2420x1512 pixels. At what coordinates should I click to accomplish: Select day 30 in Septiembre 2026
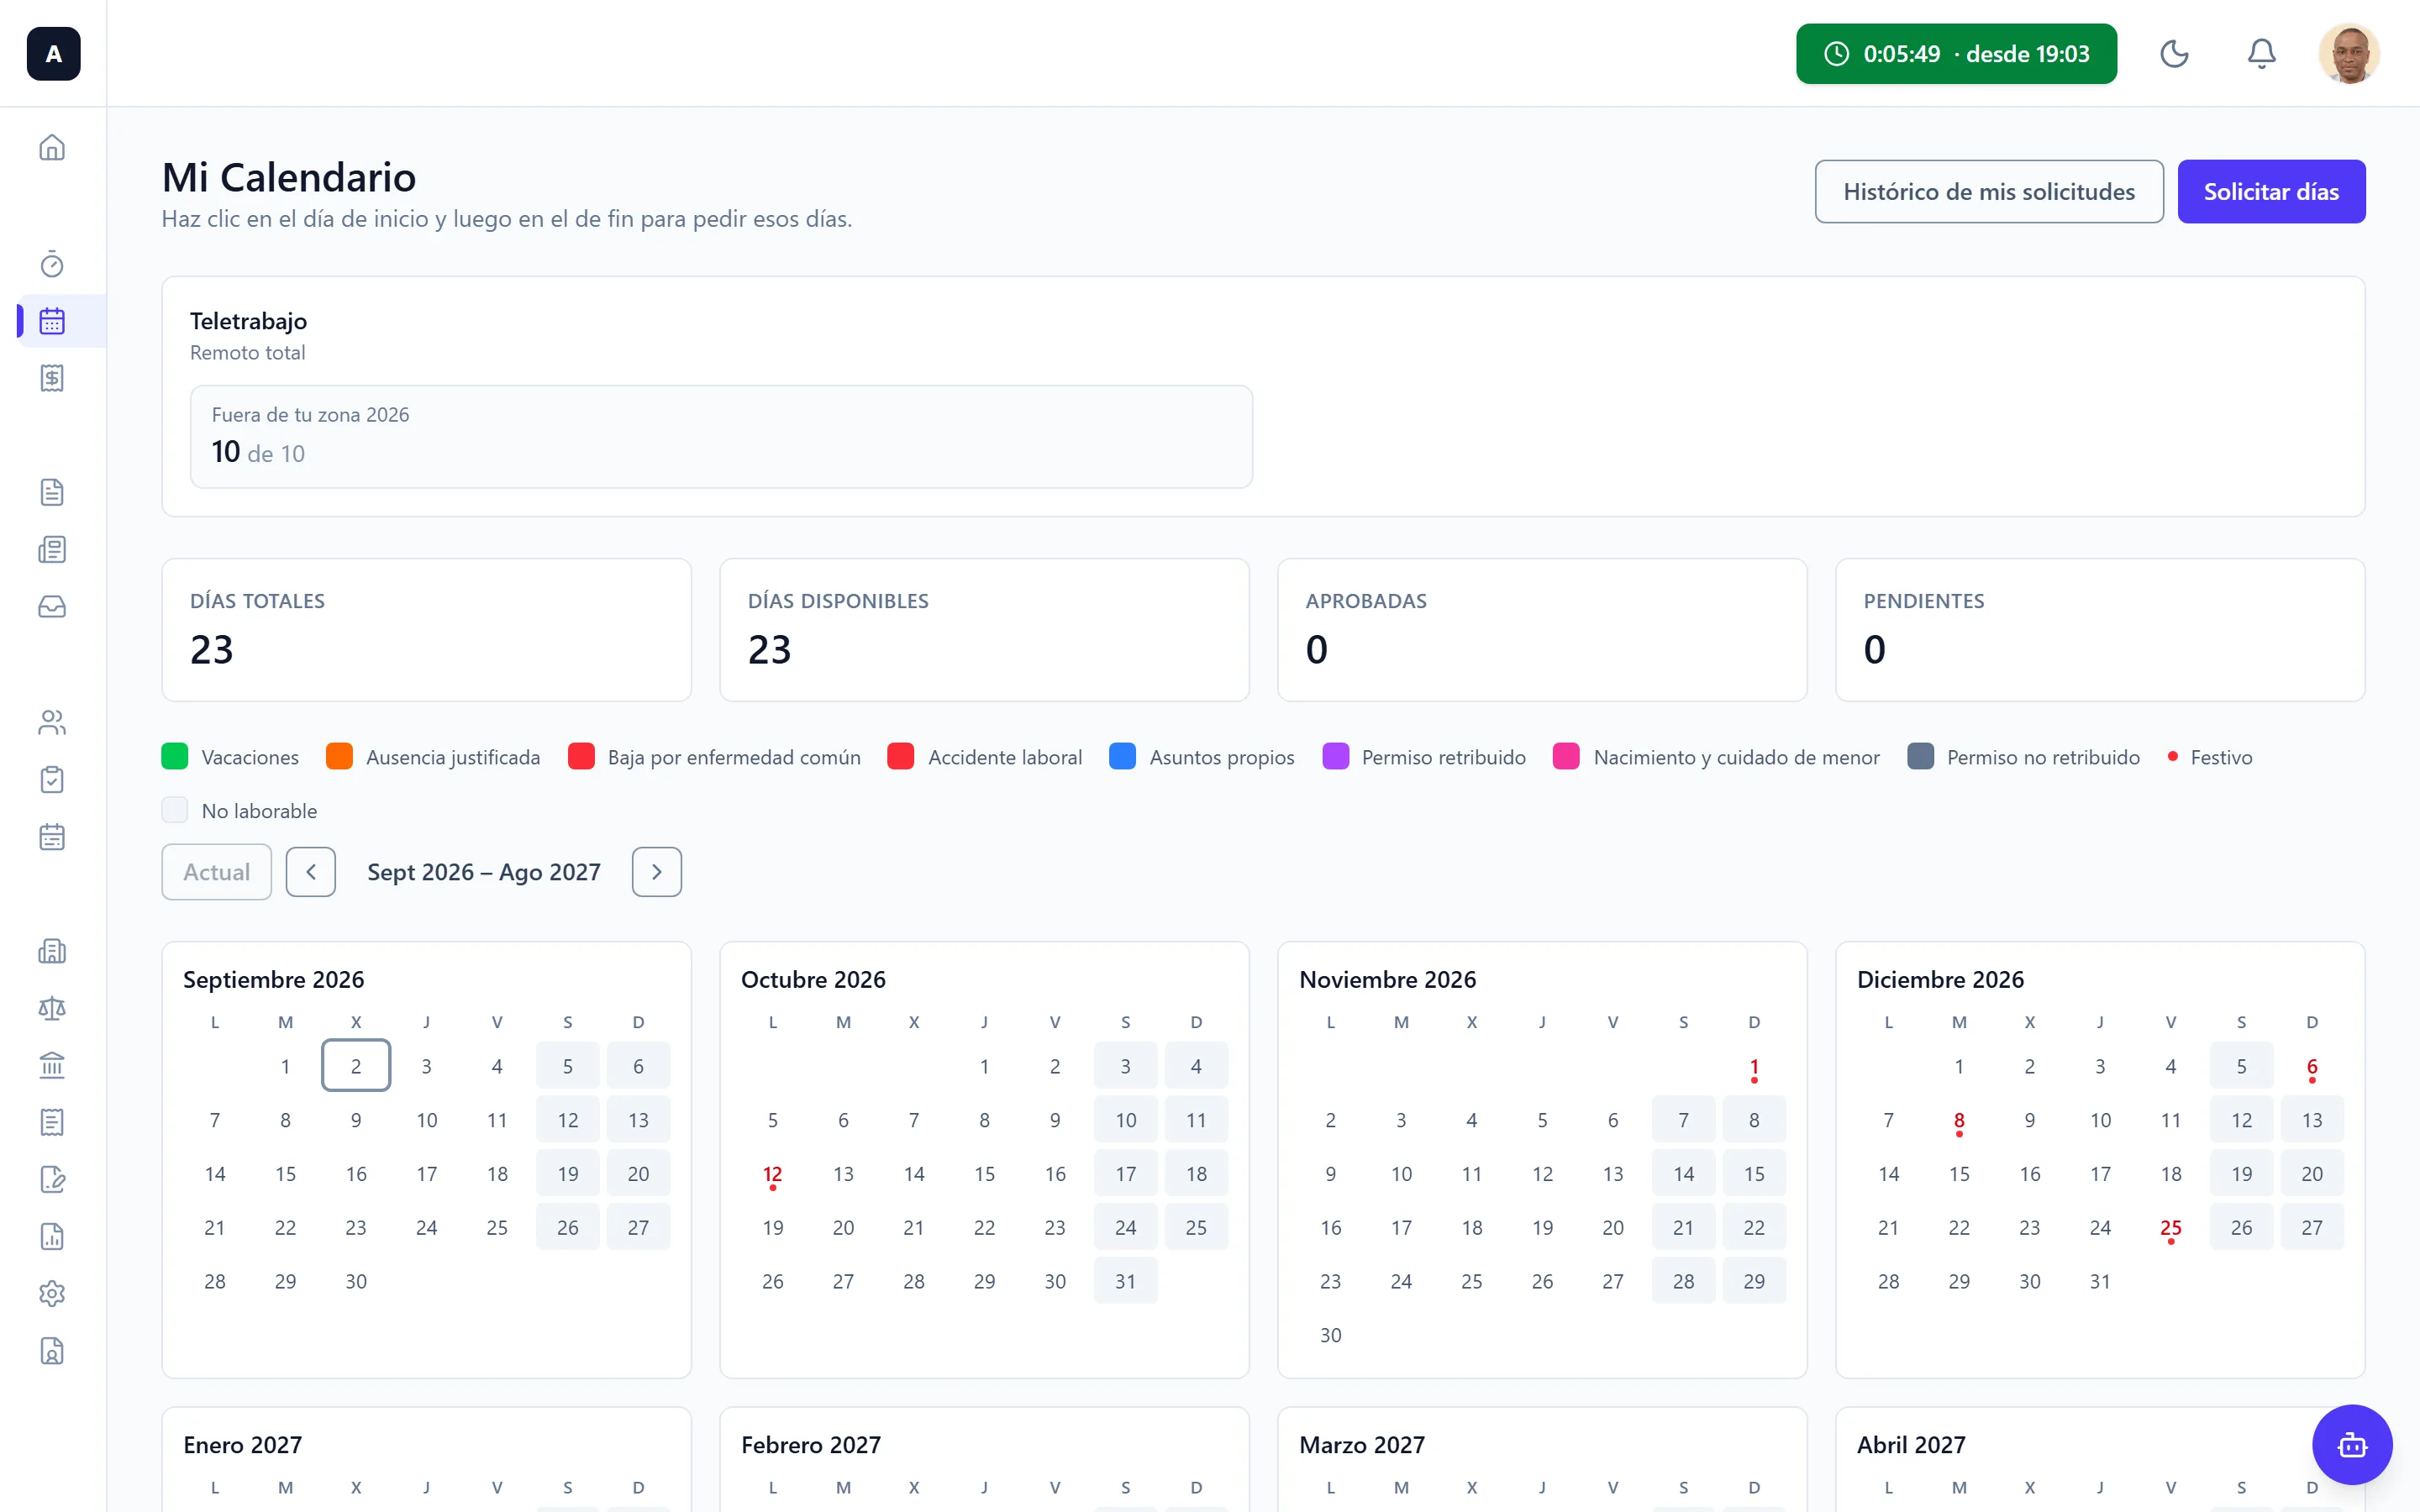356,1281
